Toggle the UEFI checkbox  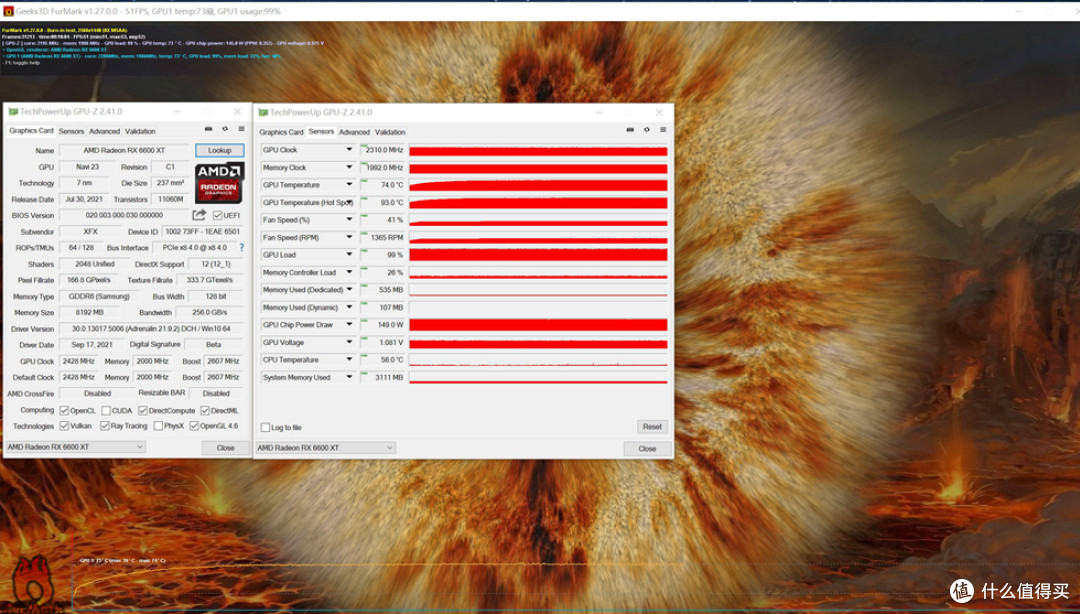pyautogui.click(x=218, y=215)
